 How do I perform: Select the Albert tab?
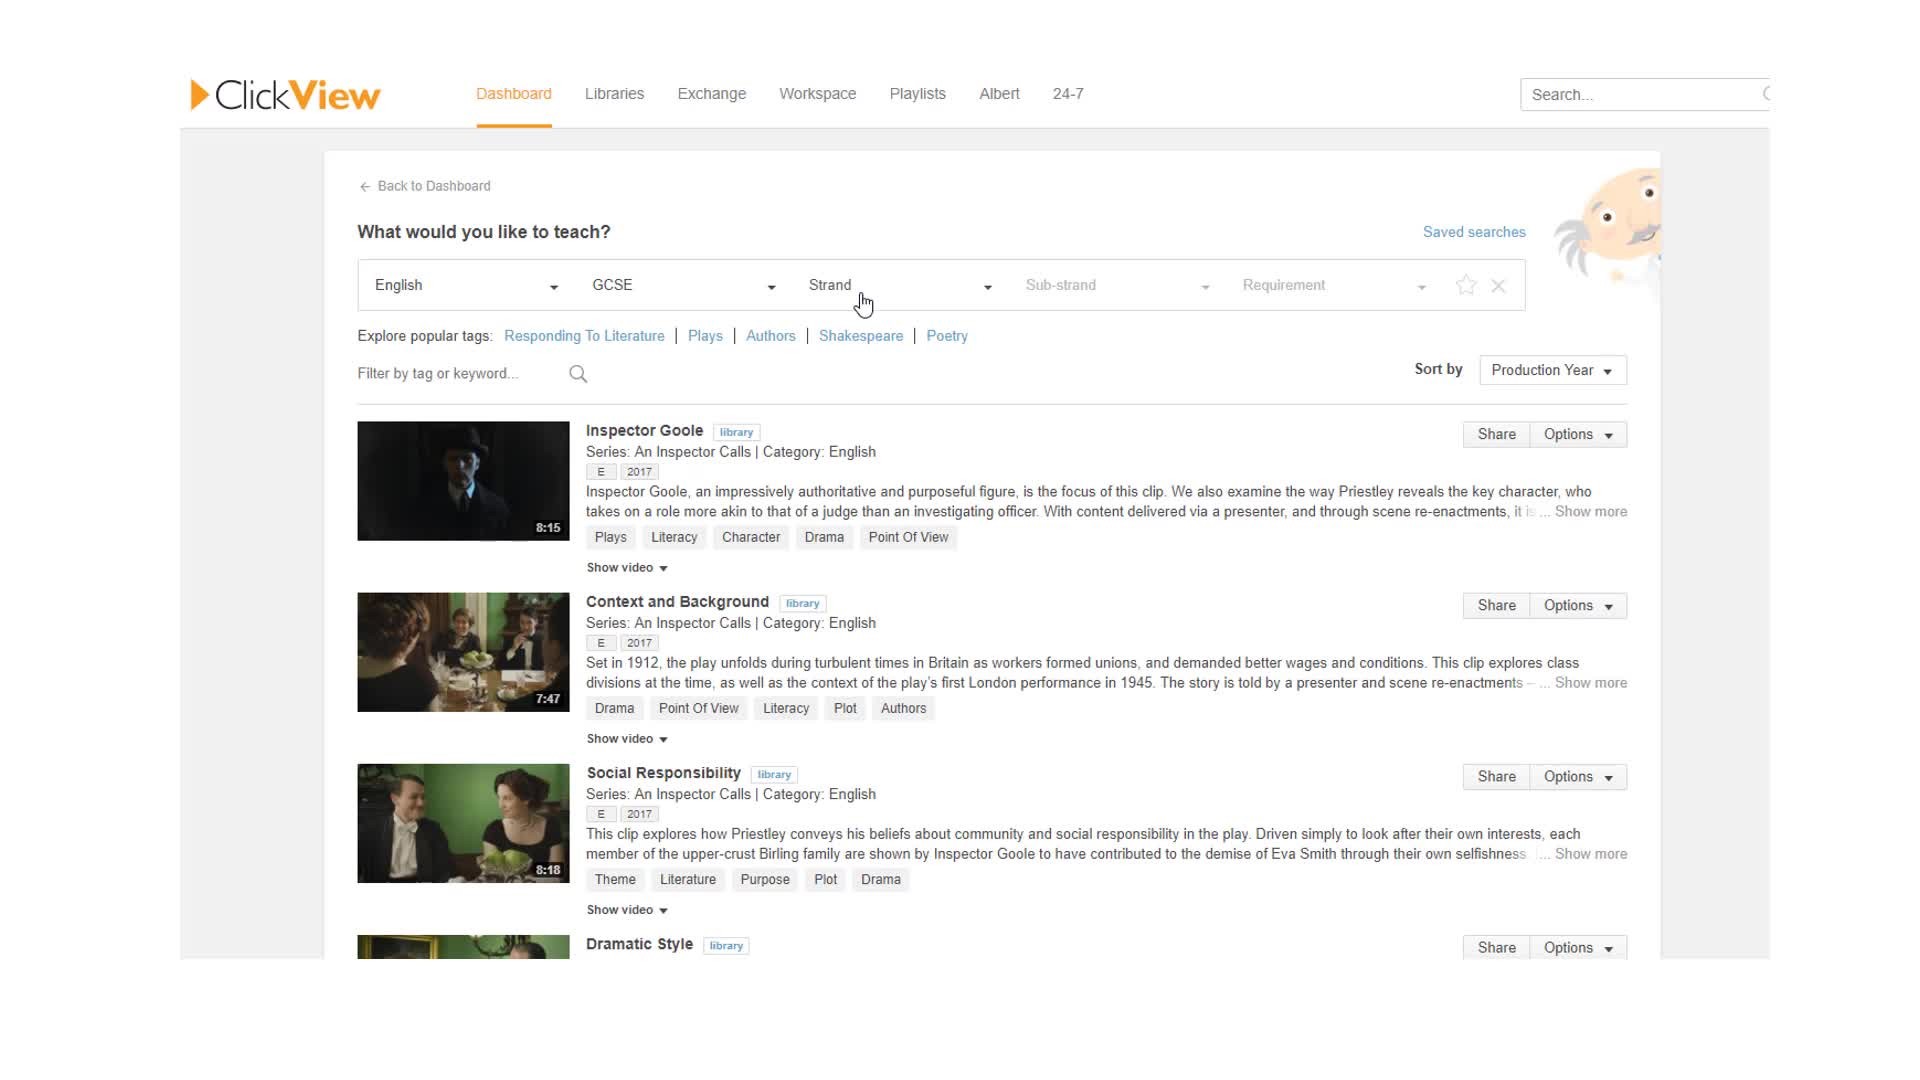999,94
